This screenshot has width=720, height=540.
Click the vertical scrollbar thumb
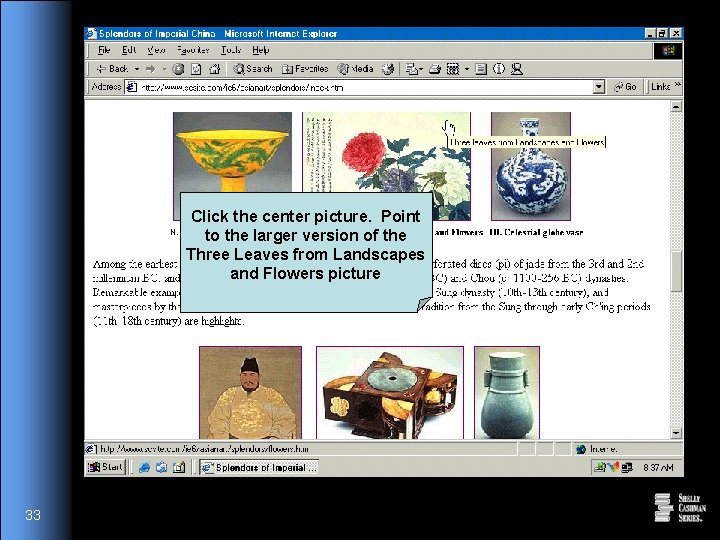676,271
